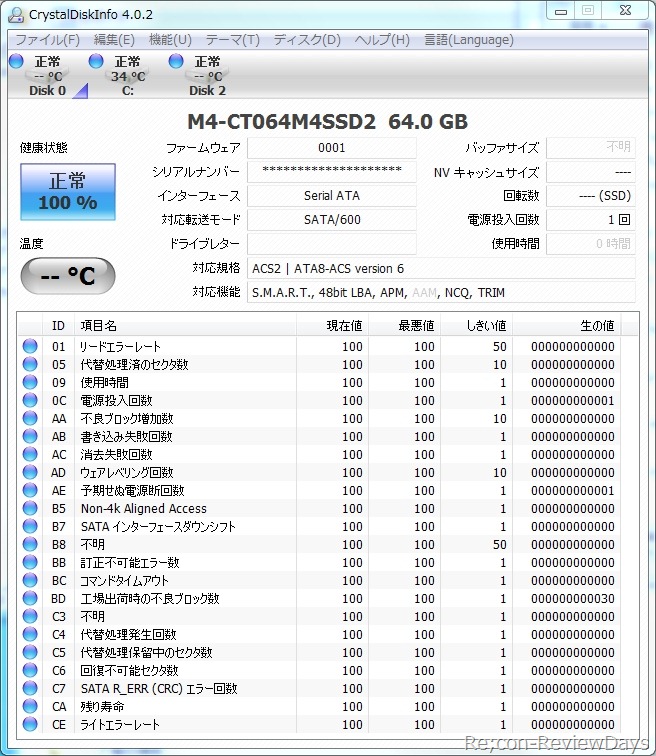Click status icon of row C4 代替処理発生回数
The width and height of the screenshot is (656, 756).
(30, 634)
